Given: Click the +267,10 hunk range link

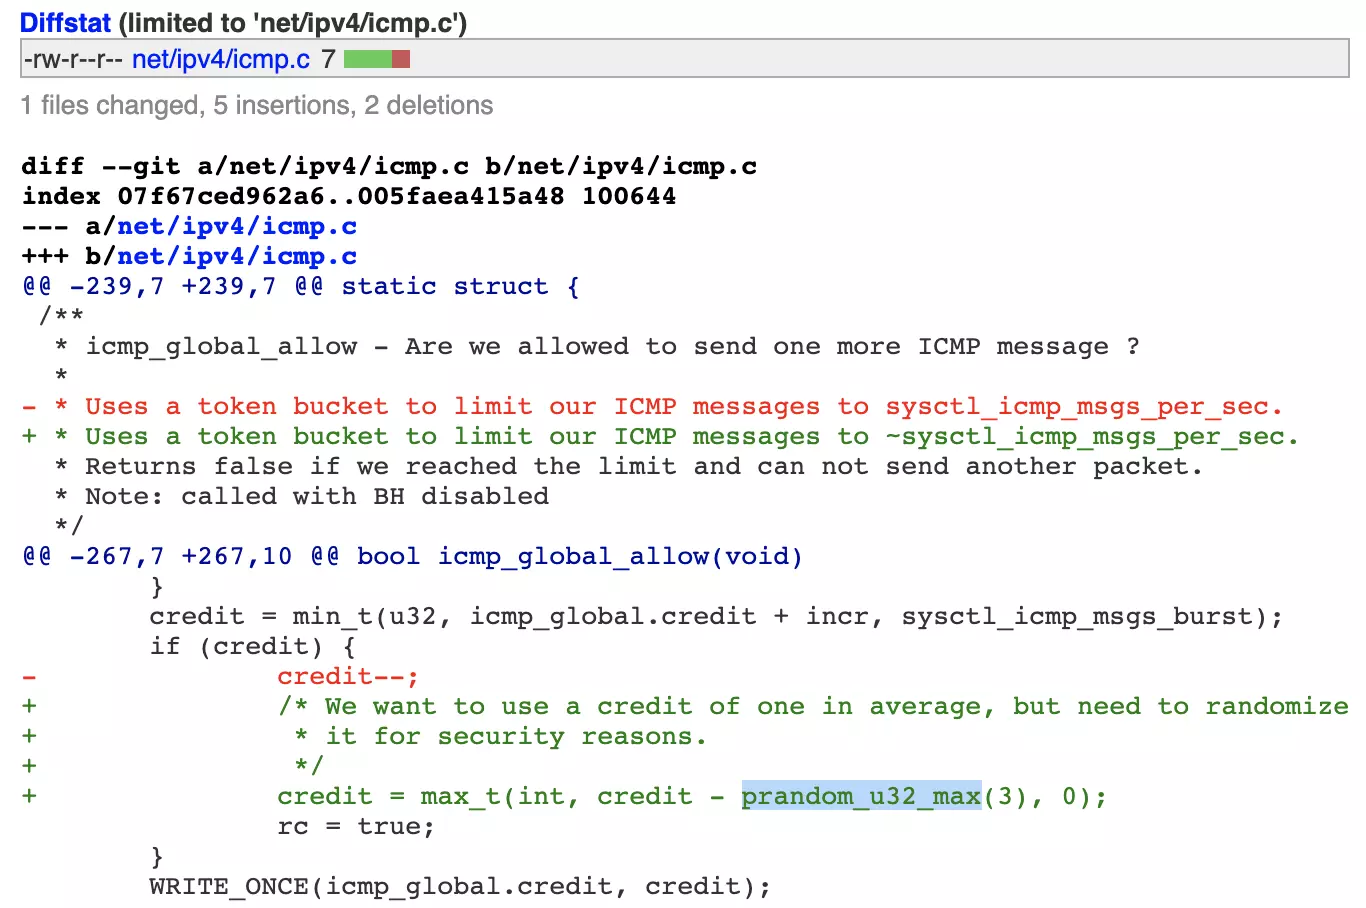Looking at the screenshot, I should pos(237,556).
